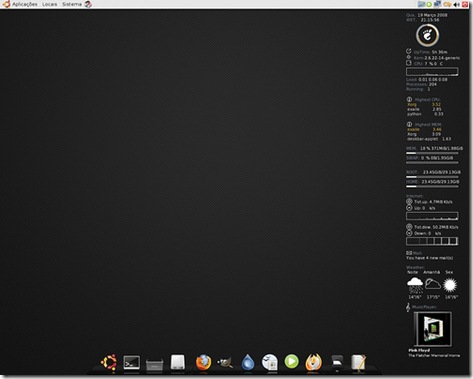
Task: Open the dark monitor dock icon
Action: coord(337,362)
